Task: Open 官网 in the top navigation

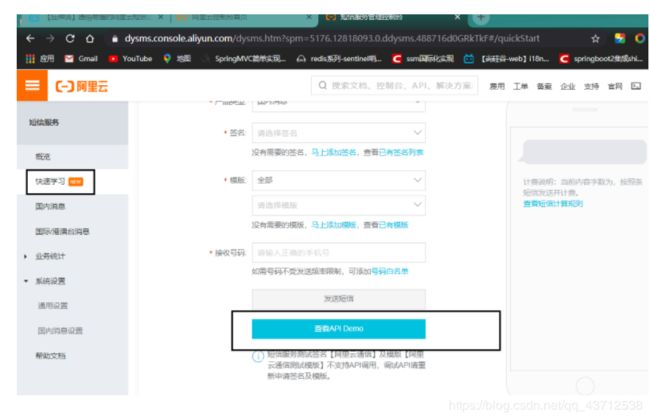Action: pos(615,86)
